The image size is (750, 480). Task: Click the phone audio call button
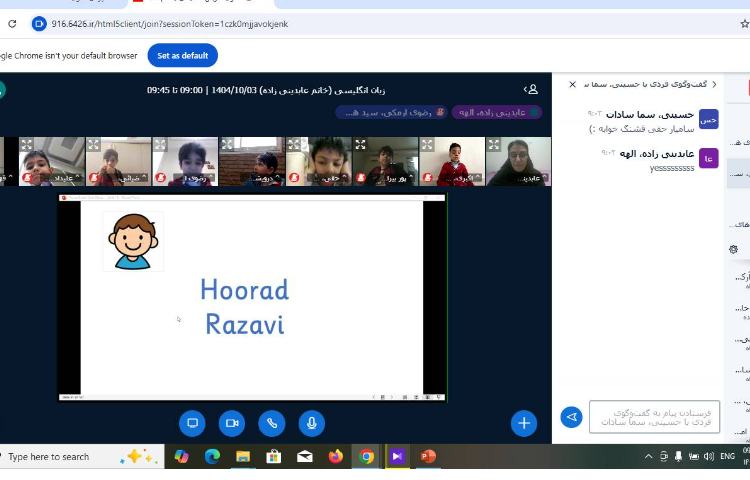[x=272, y=423]
